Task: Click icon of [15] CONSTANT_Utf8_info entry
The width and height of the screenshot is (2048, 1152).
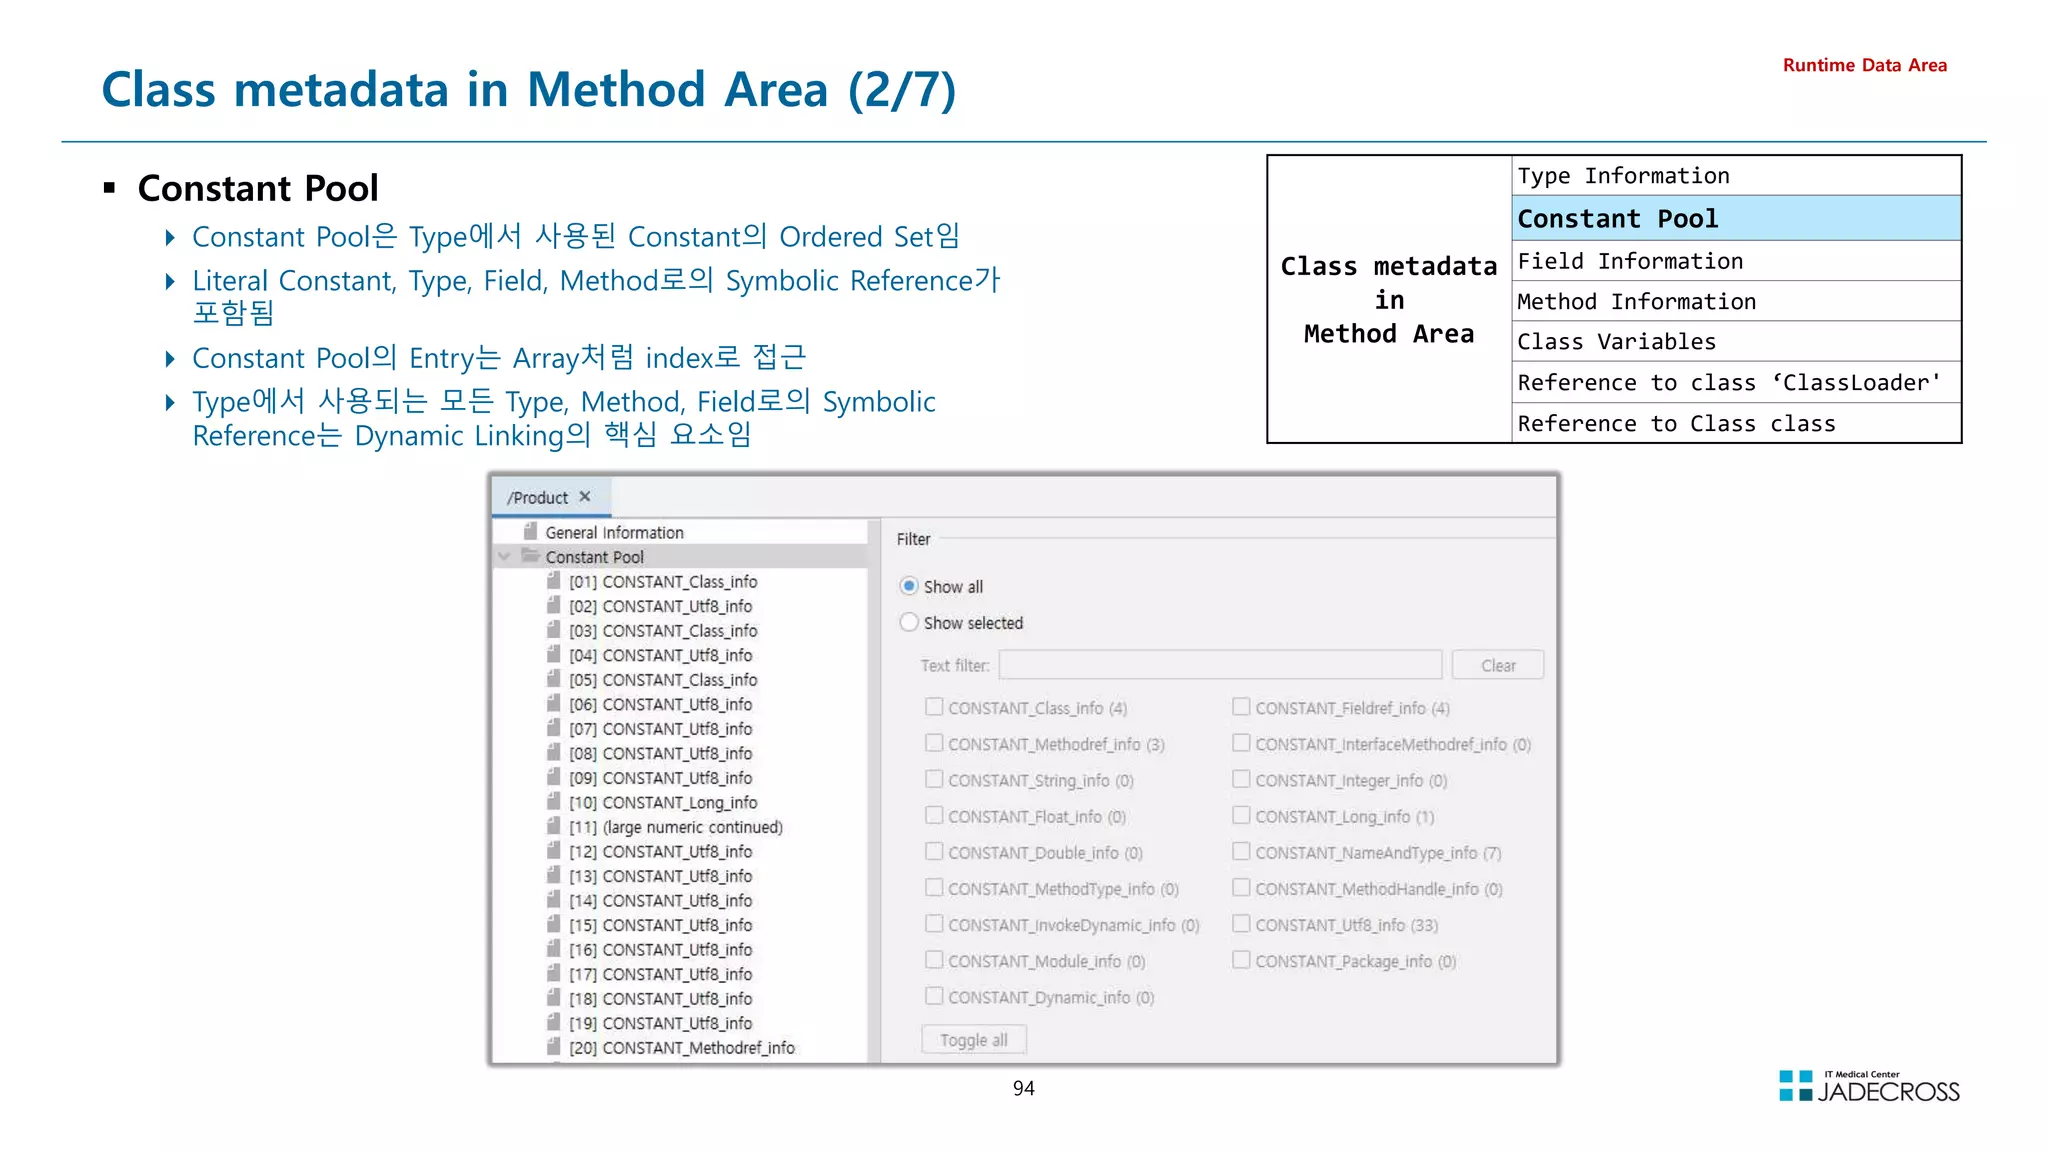Action: coord(554,924)
